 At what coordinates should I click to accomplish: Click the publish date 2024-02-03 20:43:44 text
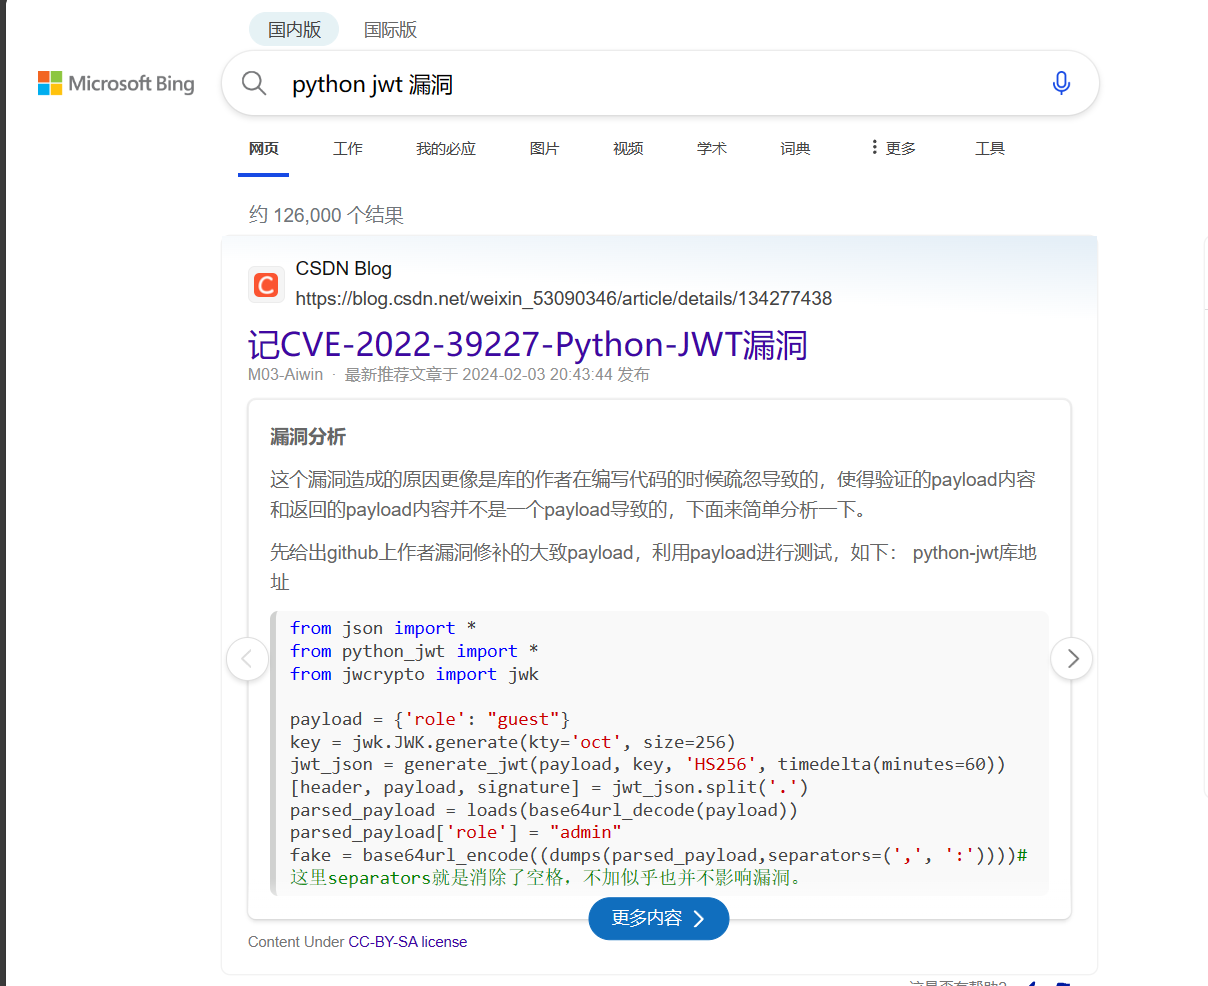click(537, 375)
